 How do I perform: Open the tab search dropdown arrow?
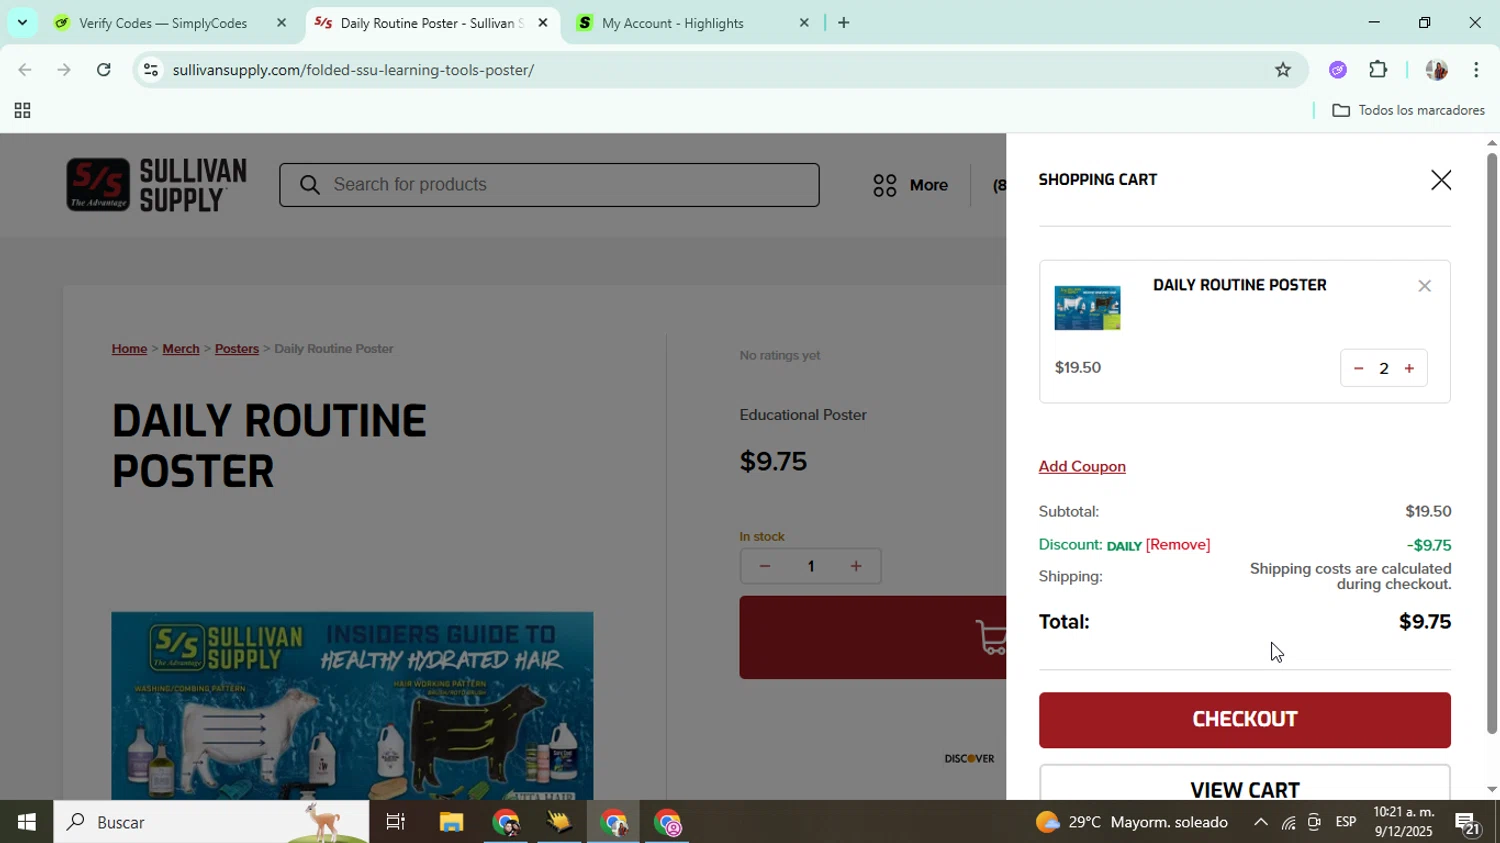click(x=22, y=22)
